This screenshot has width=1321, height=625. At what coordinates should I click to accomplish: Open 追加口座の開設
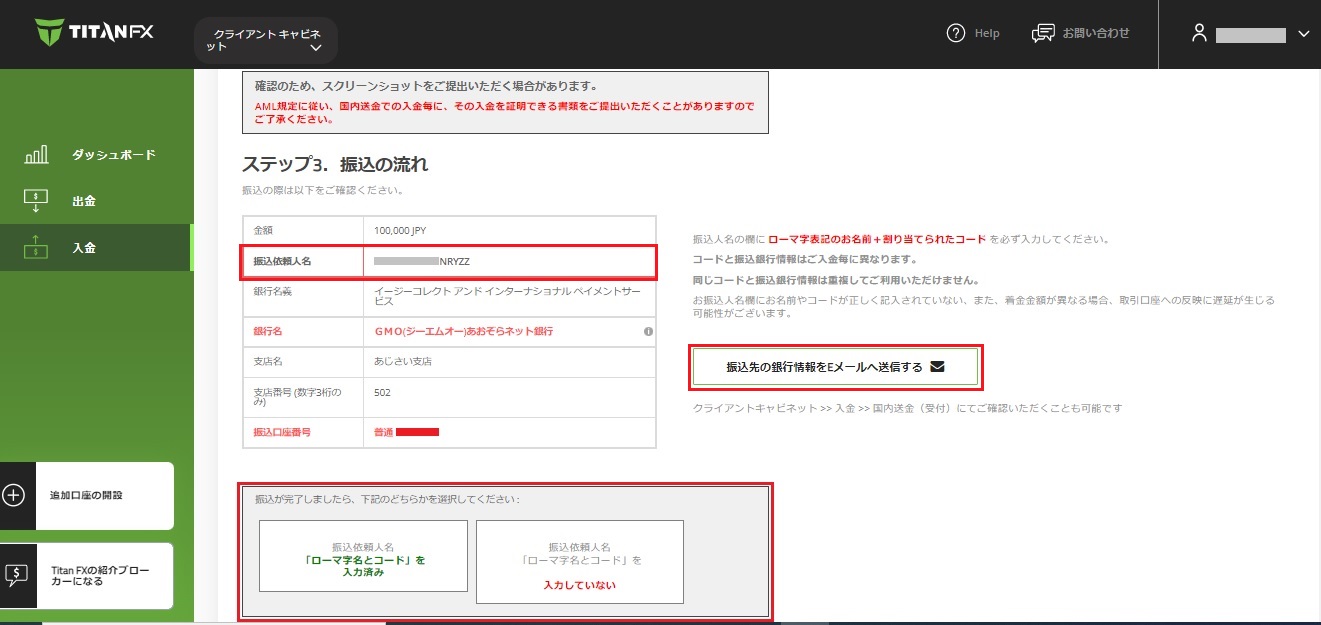coord(86,495)
